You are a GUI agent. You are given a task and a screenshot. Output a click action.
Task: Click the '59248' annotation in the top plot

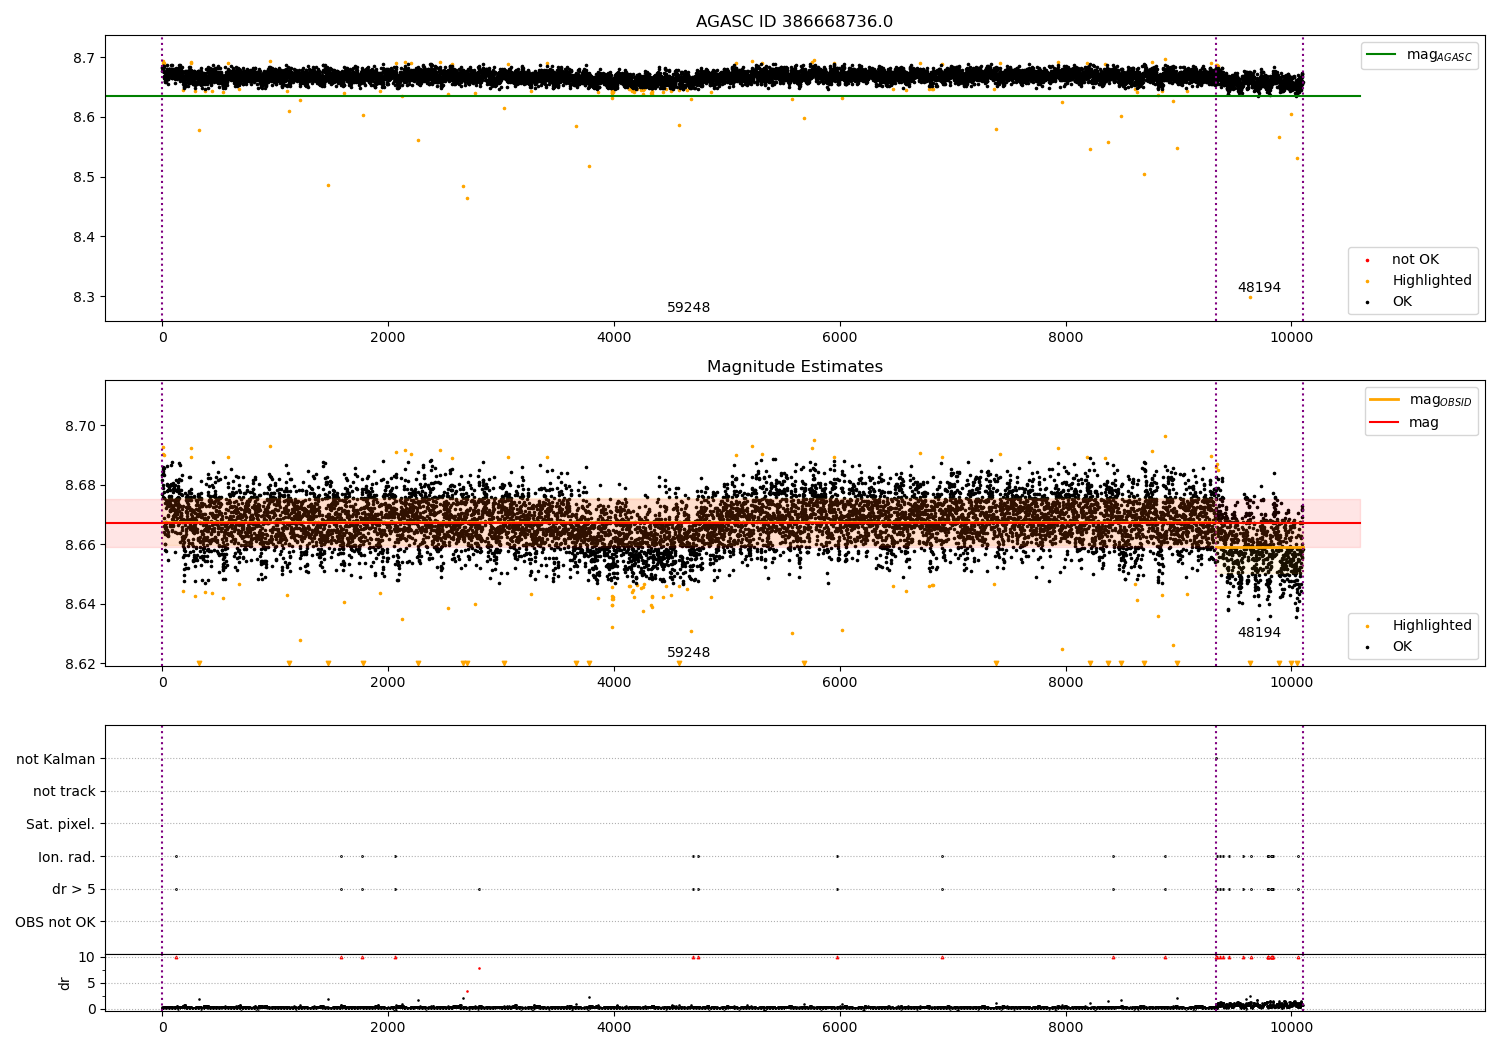(x=688, y=308)
